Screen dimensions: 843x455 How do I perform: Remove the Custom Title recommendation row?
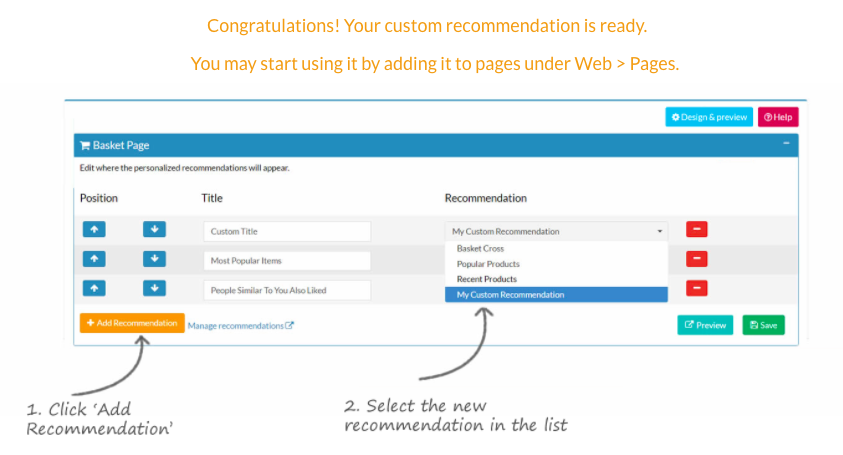click(697, 229)
